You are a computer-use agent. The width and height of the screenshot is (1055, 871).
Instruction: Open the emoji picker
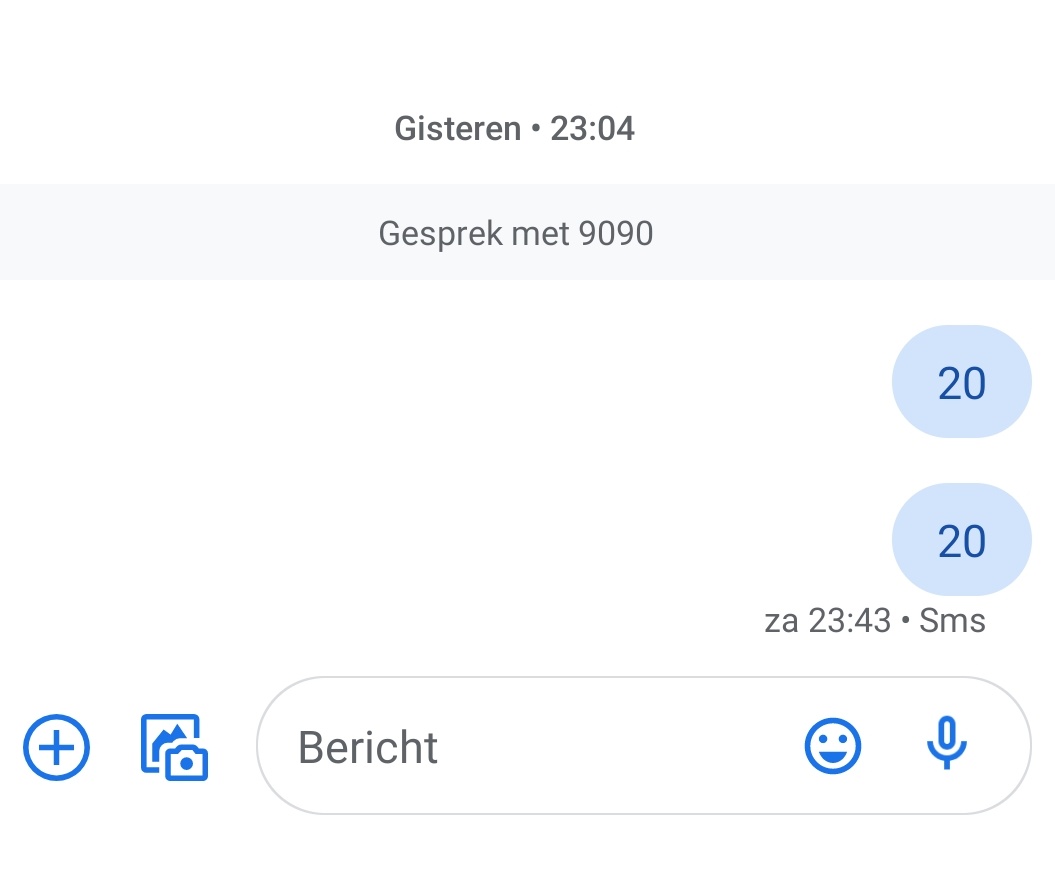(x=832, y=747)
